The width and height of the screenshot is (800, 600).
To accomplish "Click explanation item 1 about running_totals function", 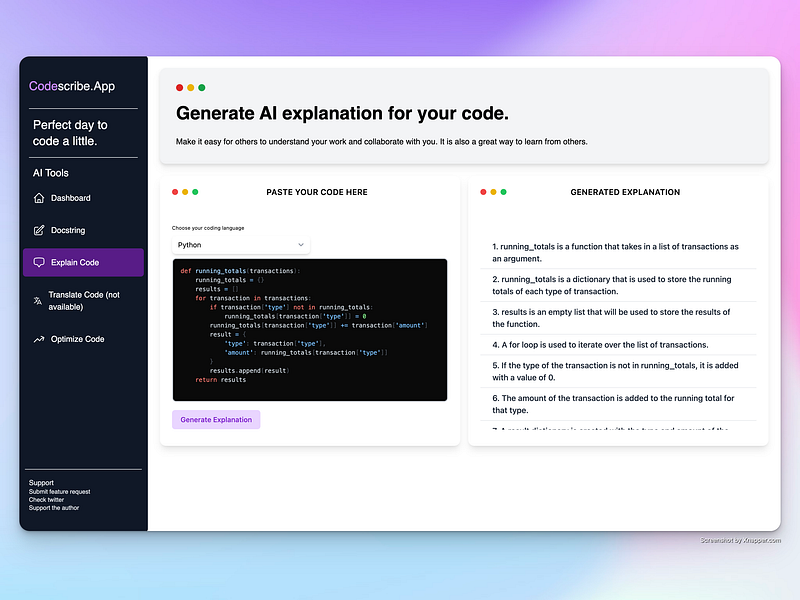I will click(x=618, y=253).
